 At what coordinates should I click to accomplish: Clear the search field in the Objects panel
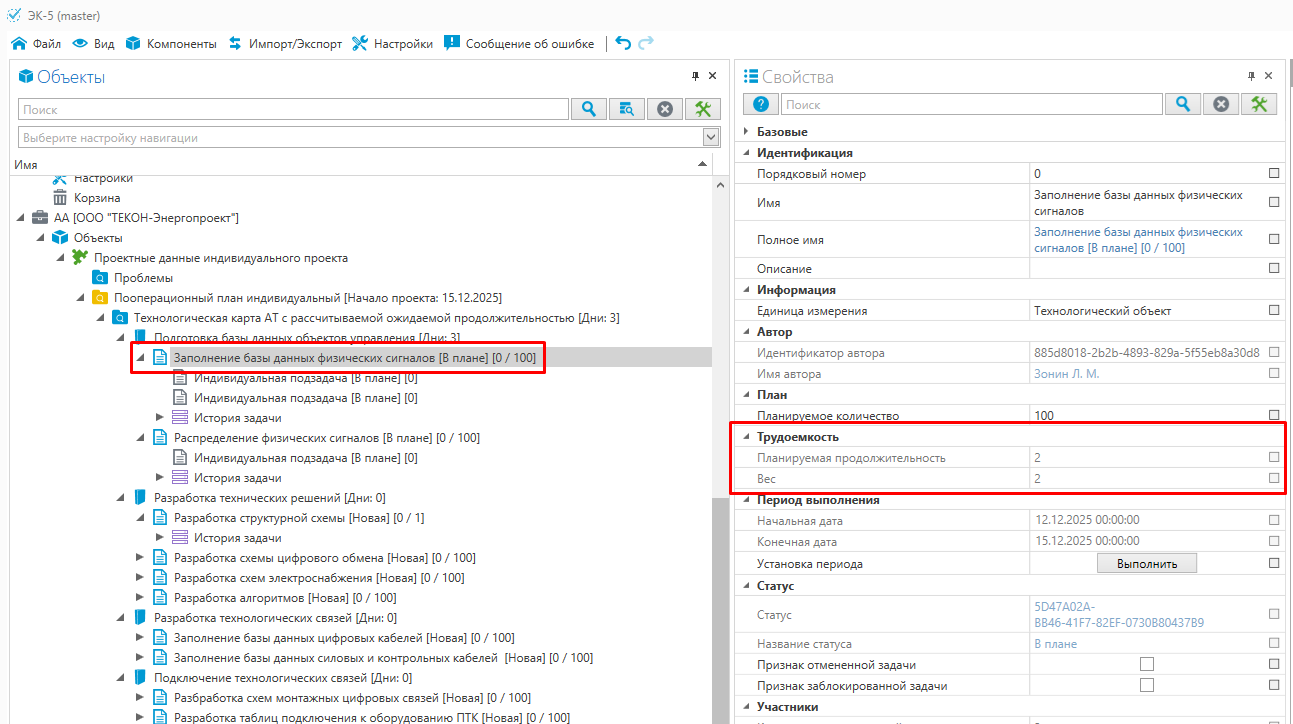[x=665, y=109]
